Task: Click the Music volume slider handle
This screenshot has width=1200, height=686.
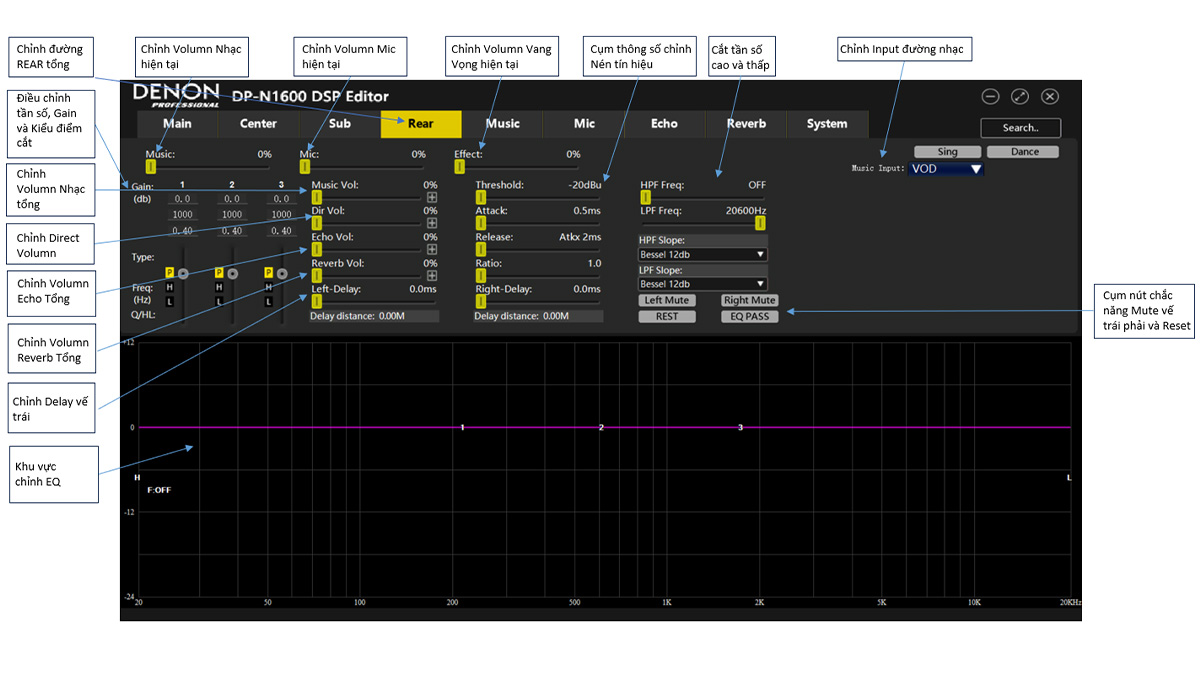Action: [x=151, y=167]
